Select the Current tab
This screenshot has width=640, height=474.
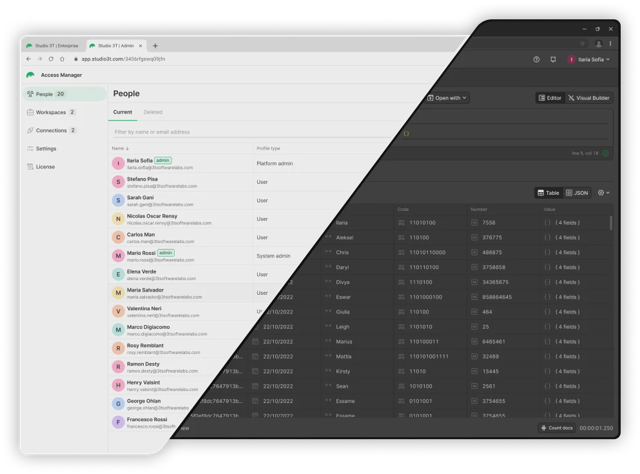coord(122,112)
